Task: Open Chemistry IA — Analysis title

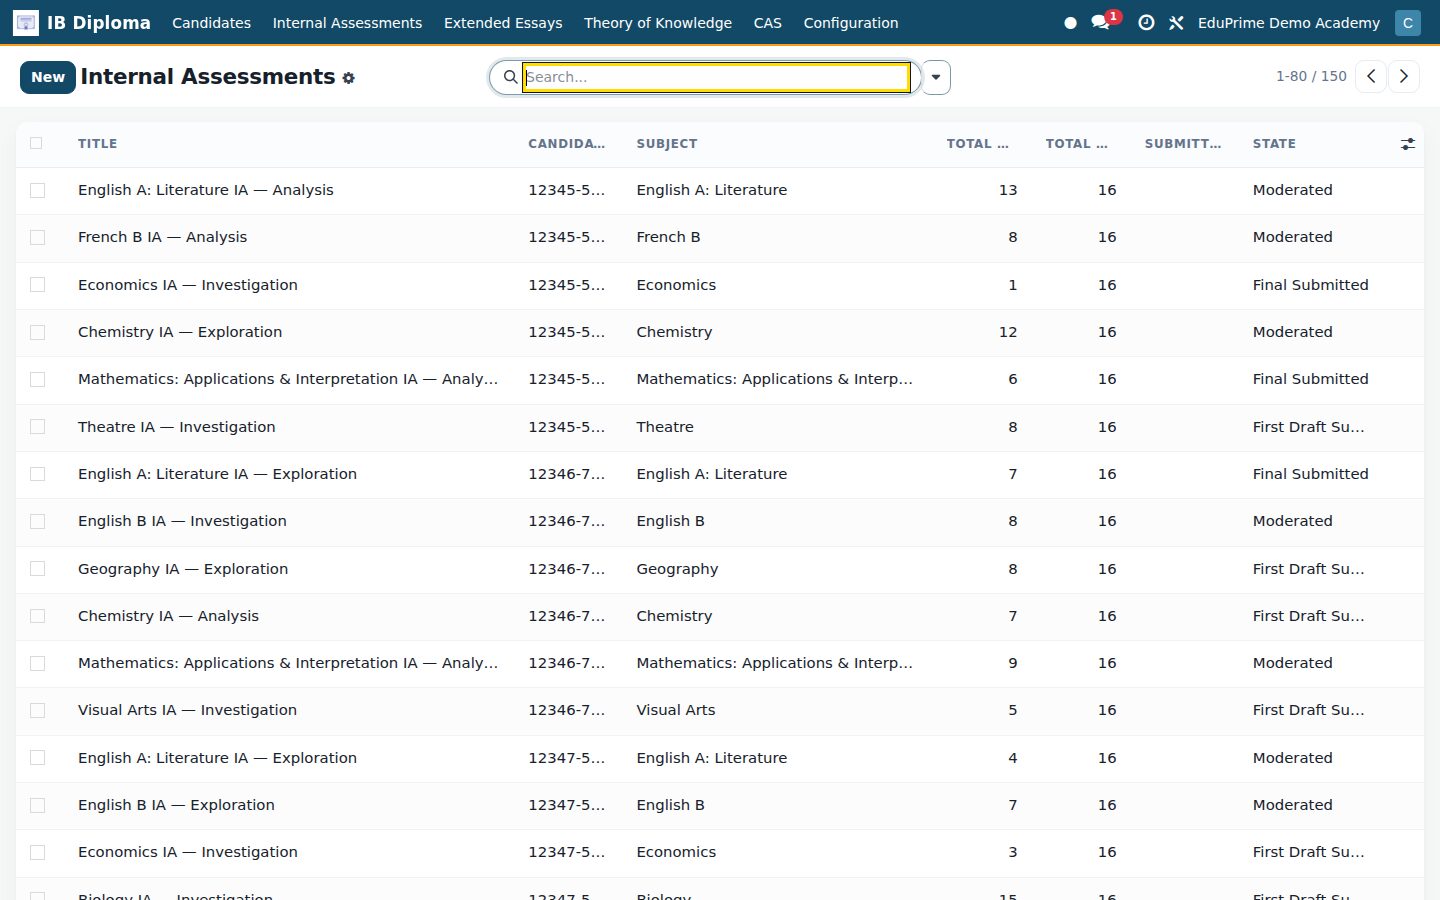Action: 168,616
